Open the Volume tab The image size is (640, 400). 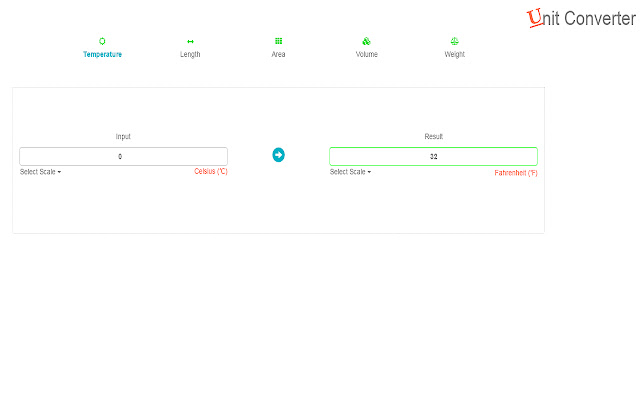tap(367, 54)
